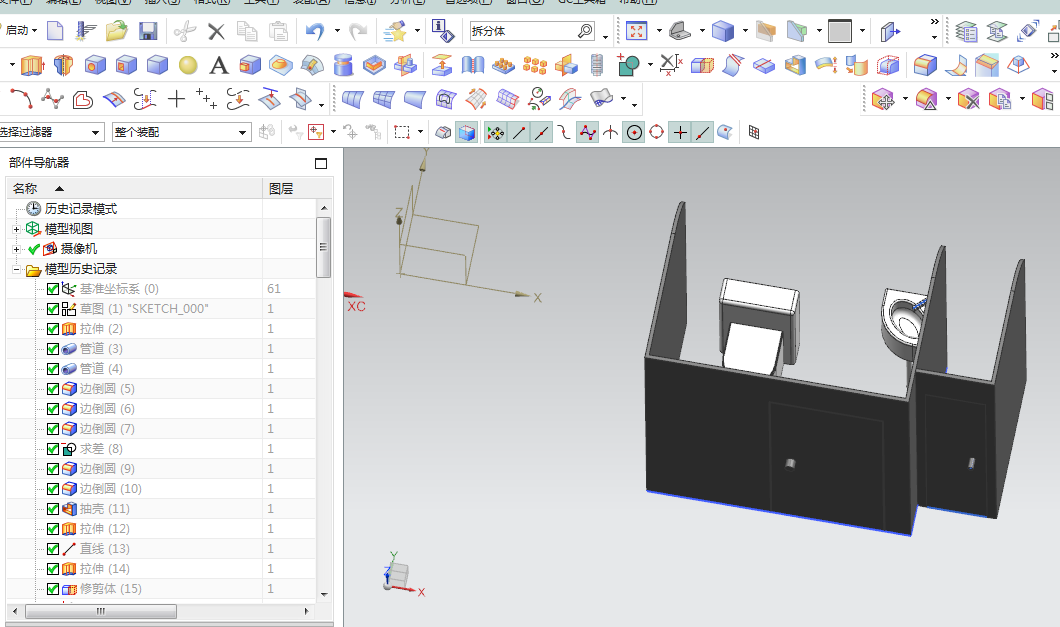The image size is (1060, 627).
Task: Click the Delete (X) icon in the top toolbar
Action: point(216,31)
